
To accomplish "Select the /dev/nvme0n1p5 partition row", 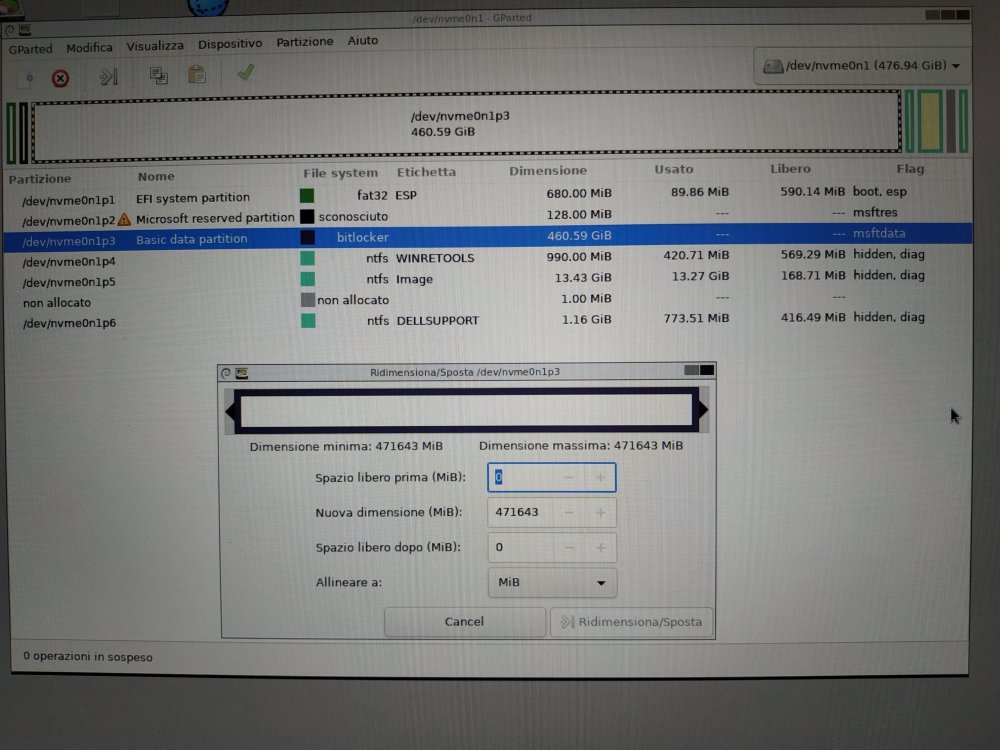I will 488,279.
